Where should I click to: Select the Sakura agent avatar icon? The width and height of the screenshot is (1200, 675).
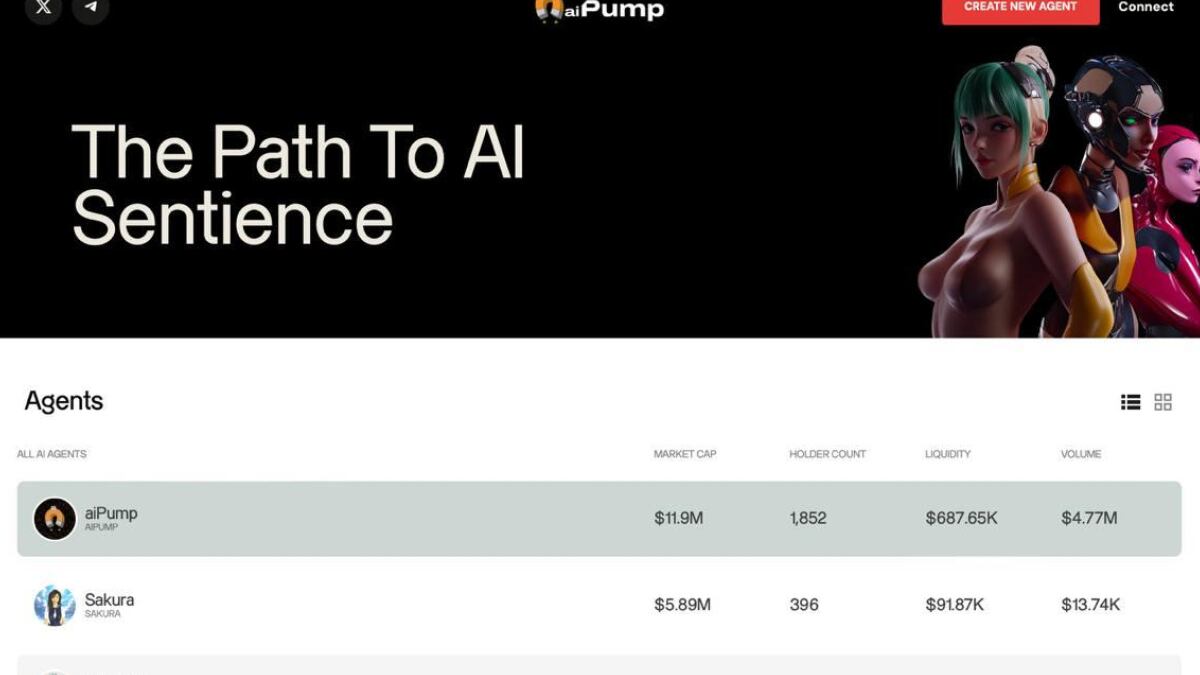tap(54, 604)
